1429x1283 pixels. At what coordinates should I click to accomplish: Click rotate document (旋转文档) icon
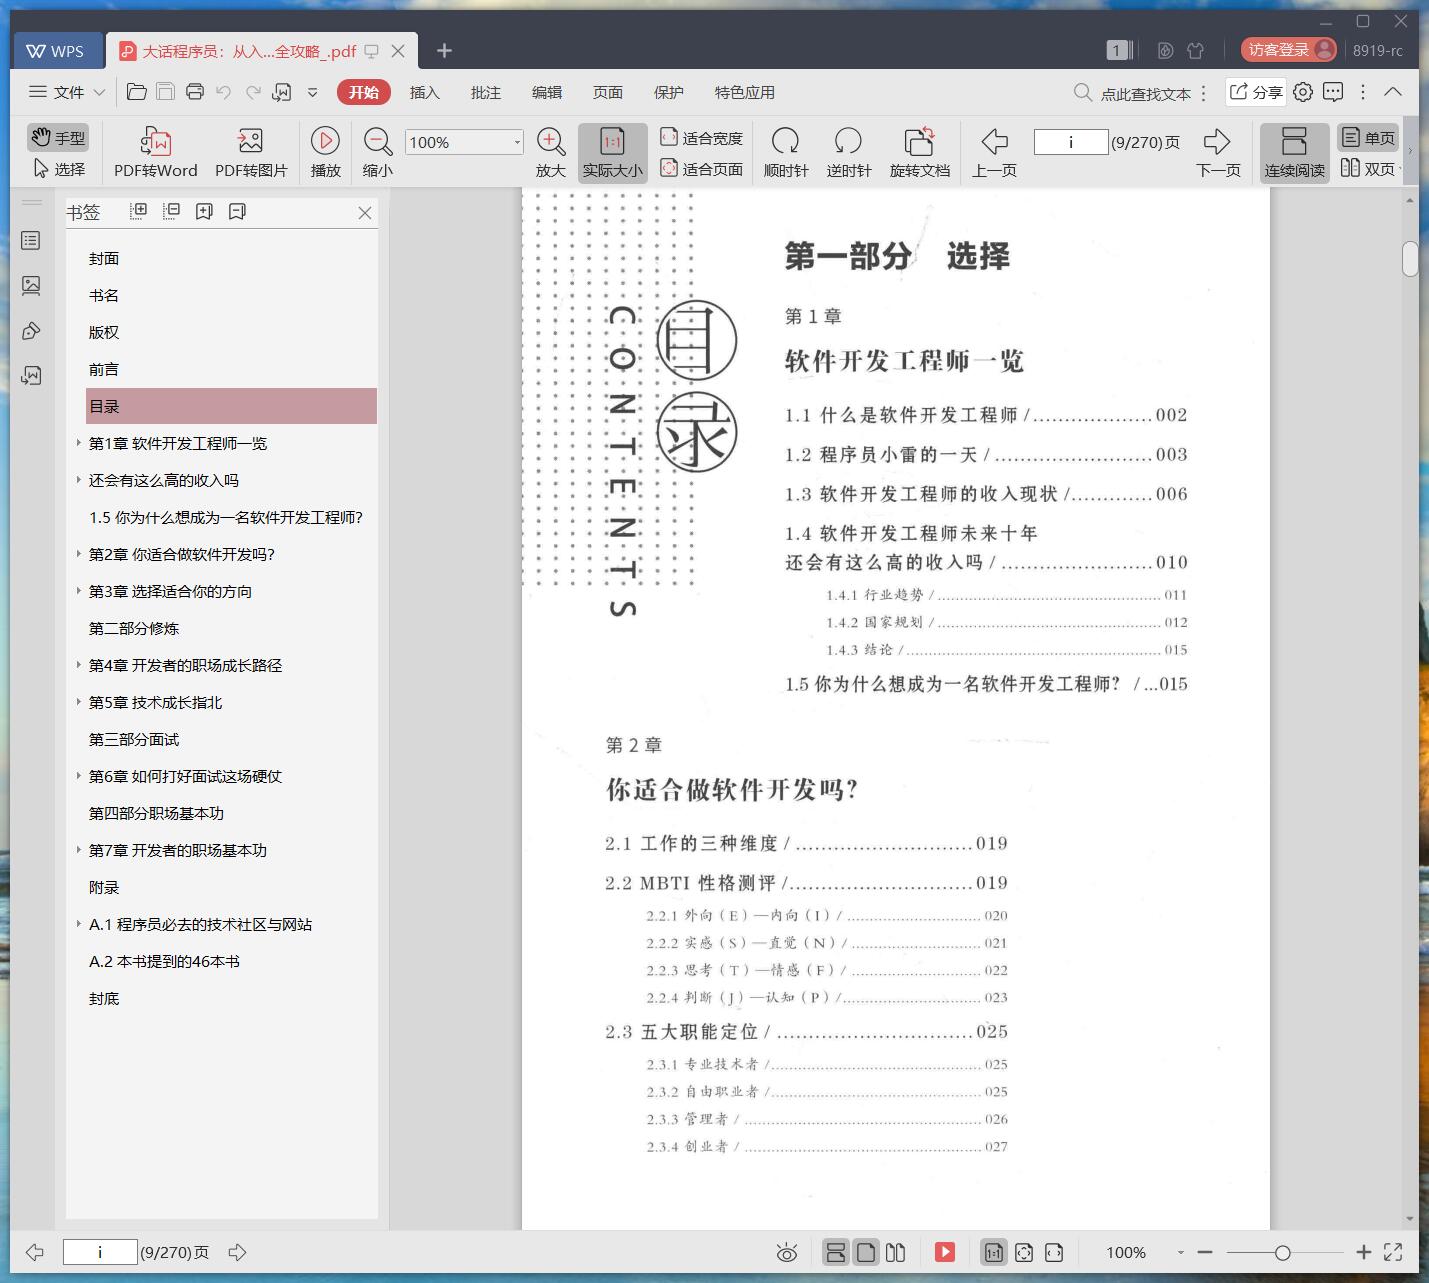[x=919, y=153]
